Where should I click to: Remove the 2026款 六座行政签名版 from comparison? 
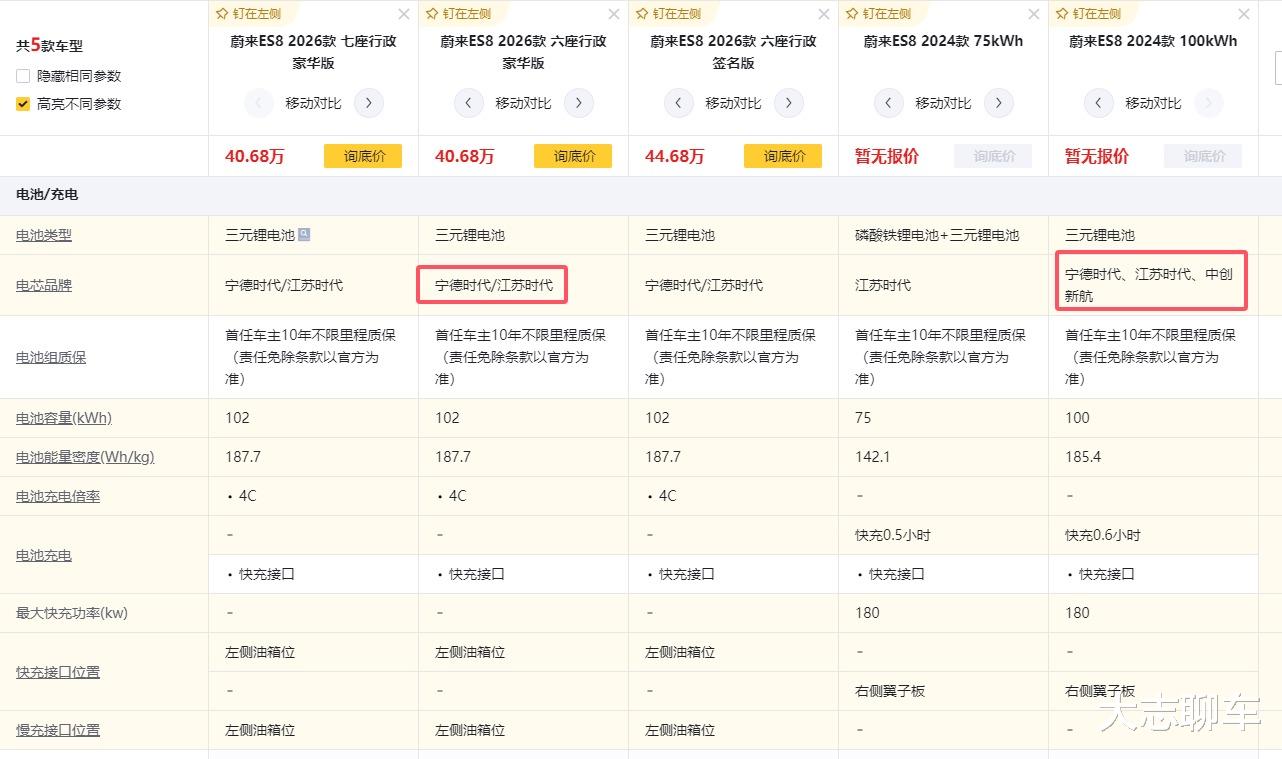(x=824, y=14)
